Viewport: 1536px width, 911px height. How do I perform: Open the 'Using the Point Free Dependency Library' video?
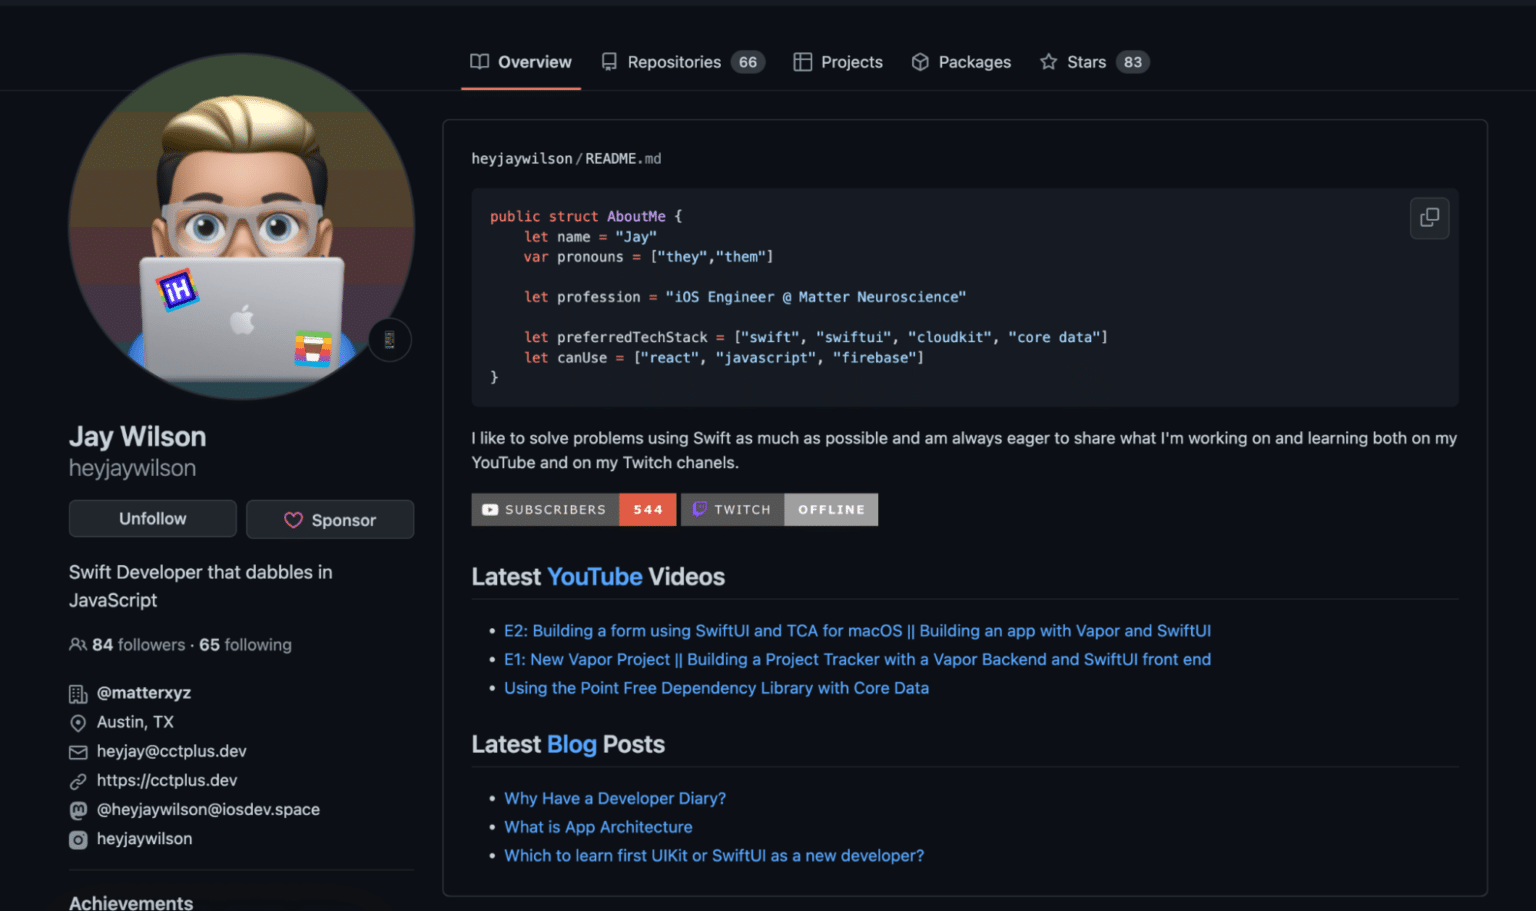tap(716, 688)
